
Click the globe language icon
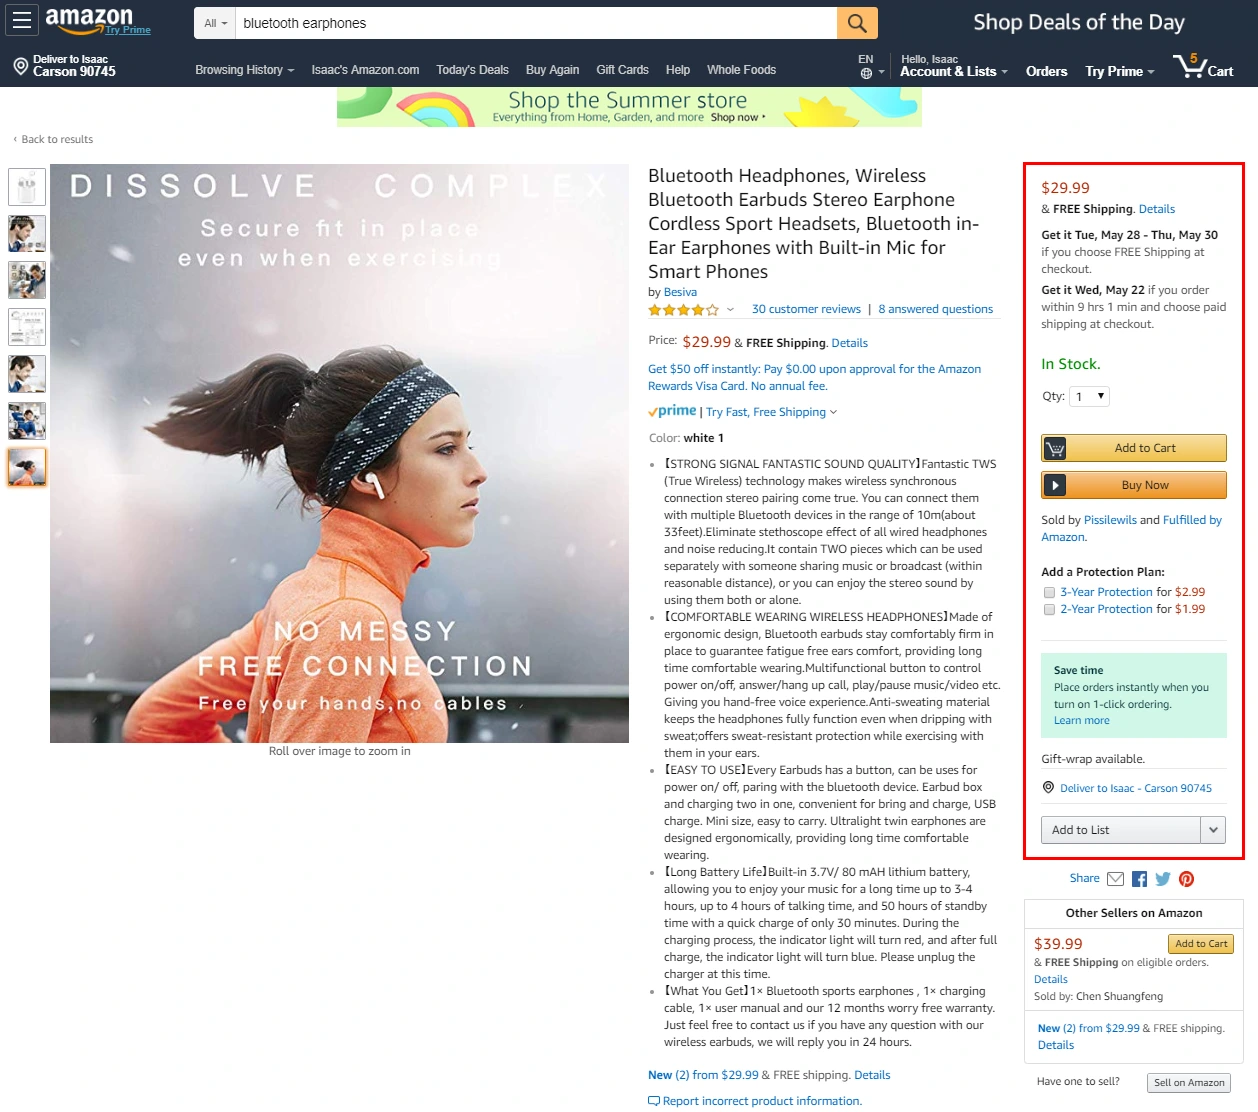click(x=866, y=73)
